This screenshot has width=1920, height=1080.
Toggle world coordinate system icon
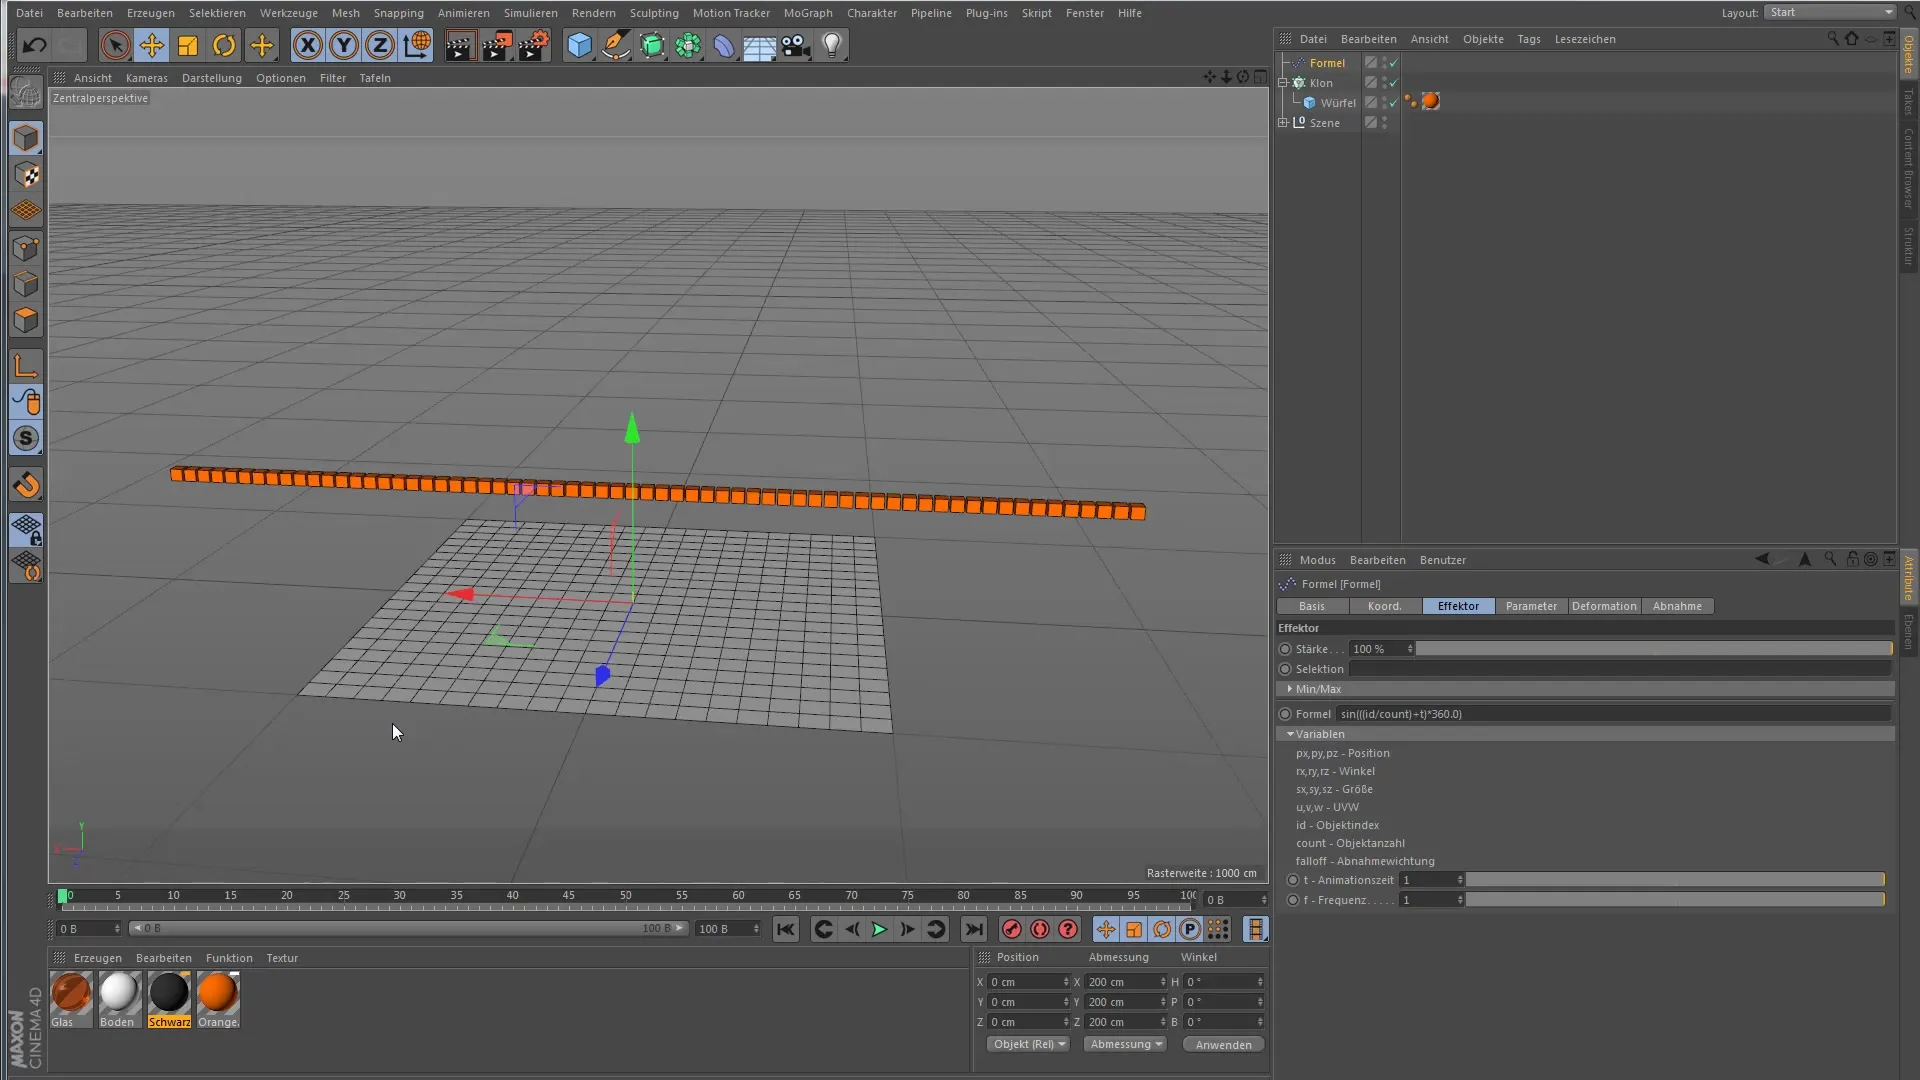(417, 45)
